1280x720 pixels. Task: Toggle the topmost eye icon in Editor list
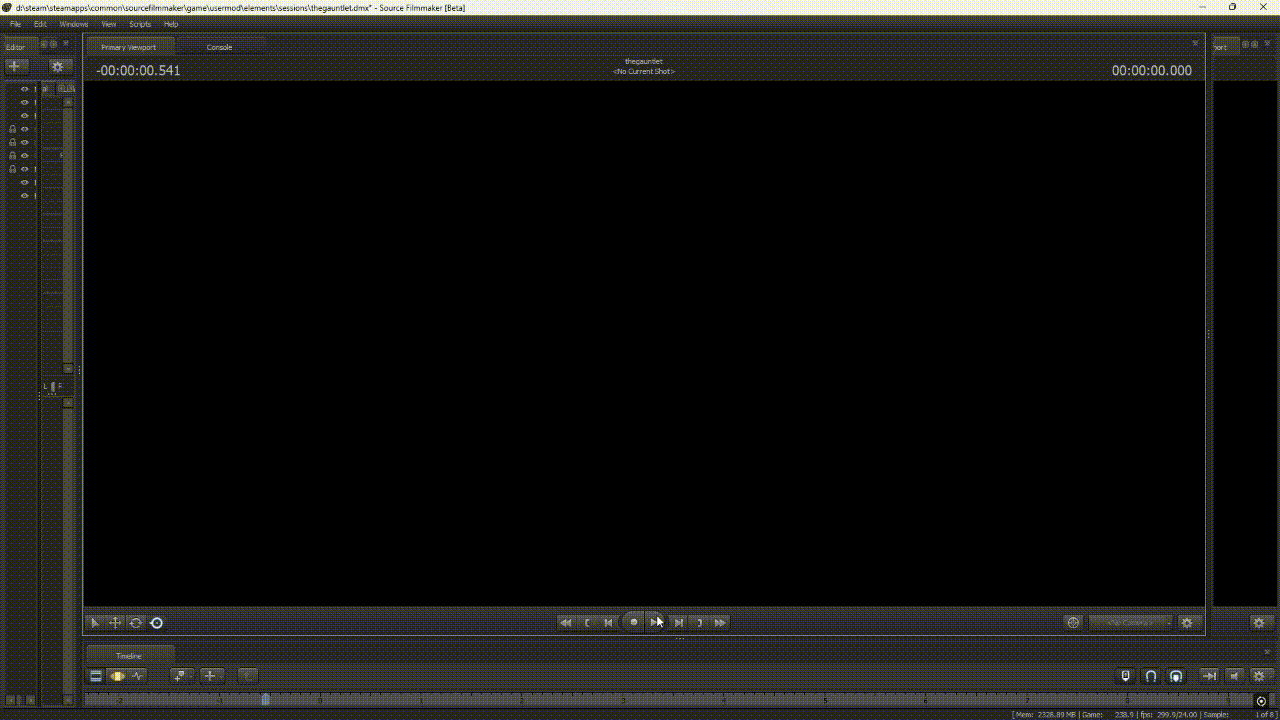point(25,89)
